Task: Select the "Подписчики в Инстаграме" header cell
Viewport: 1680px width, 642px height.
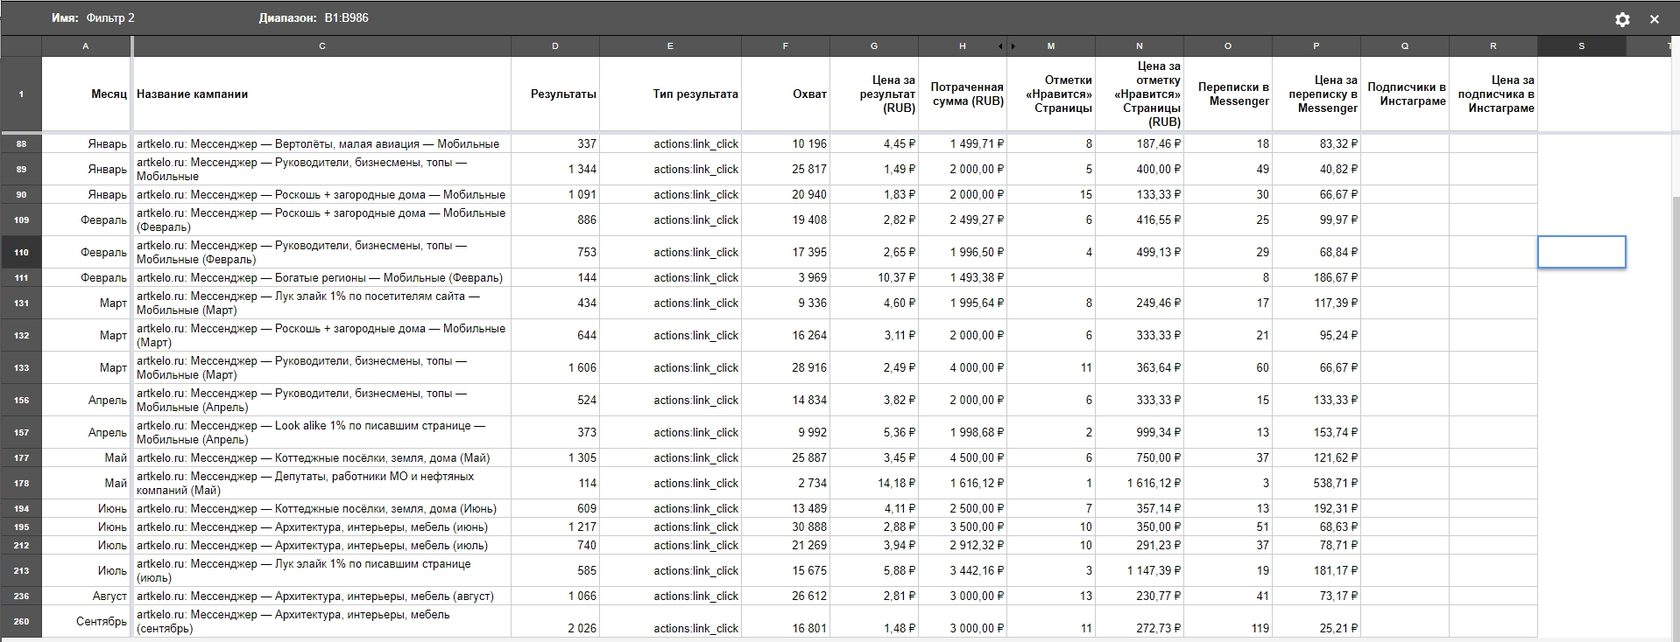Action: [x=1405, y=94]
